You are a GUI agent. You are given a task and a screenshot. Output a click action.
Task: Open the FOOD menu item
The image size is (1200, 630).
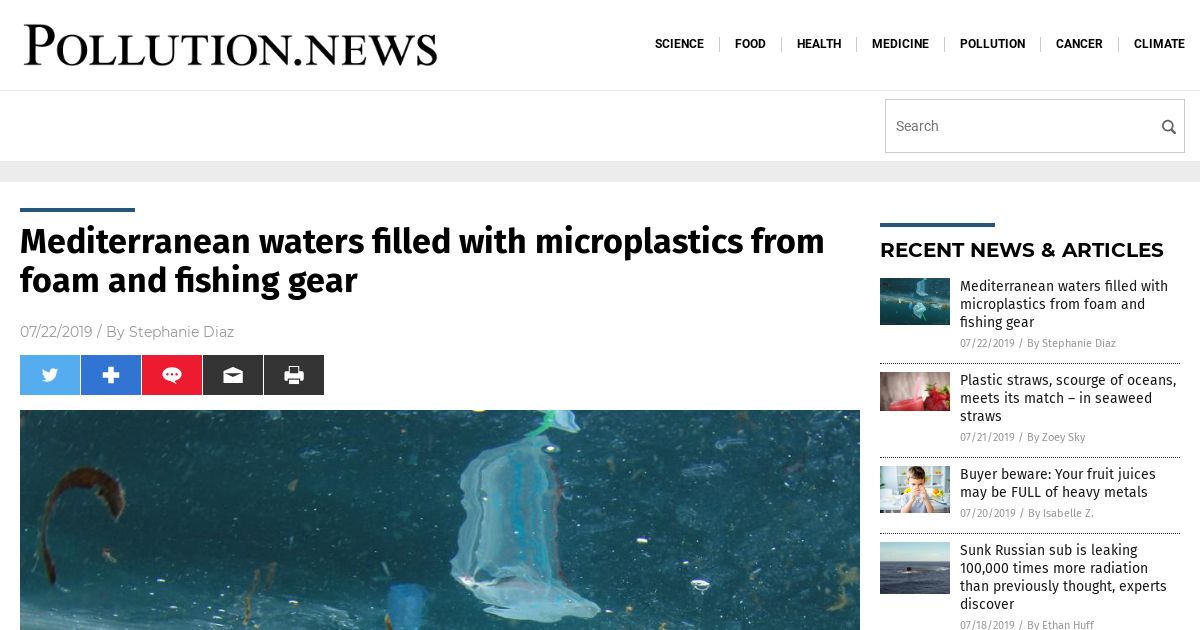coord(750,44)
